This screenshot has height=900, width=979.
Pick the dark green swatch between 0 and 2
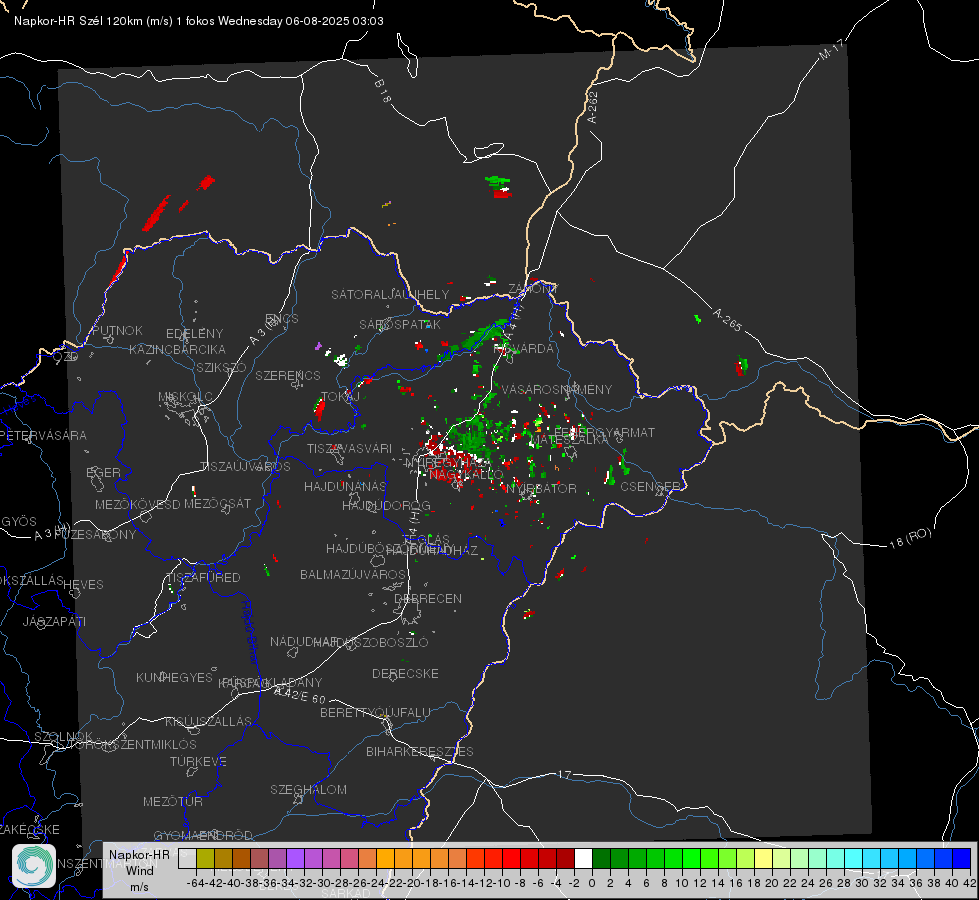point(601,858)
